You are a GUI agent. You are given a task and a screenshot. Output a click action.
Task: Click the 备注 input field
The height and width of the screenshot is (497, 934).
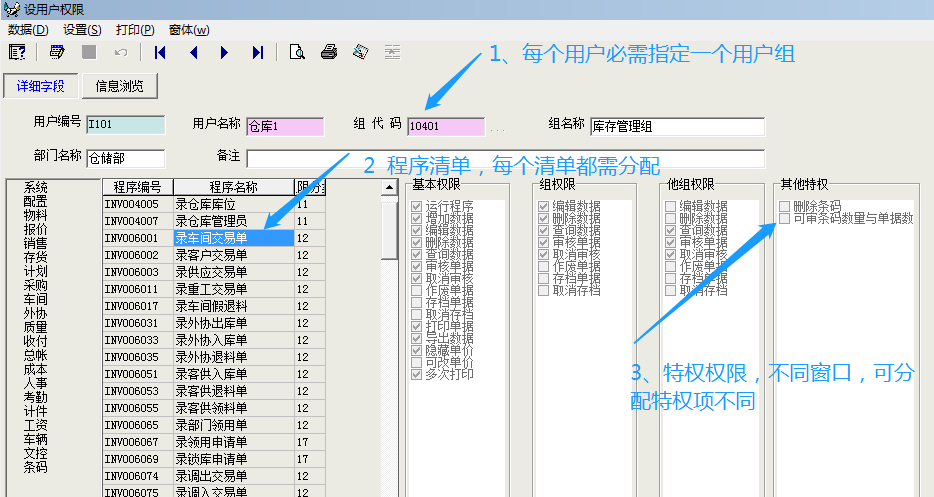[505, 158]
